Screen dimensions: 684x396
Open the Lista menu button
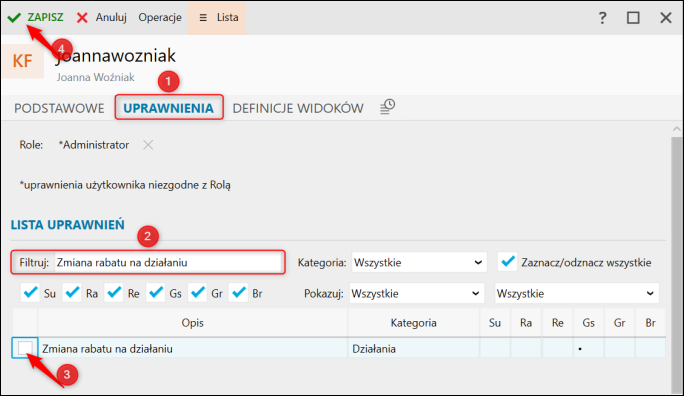(x=217, y=17)
